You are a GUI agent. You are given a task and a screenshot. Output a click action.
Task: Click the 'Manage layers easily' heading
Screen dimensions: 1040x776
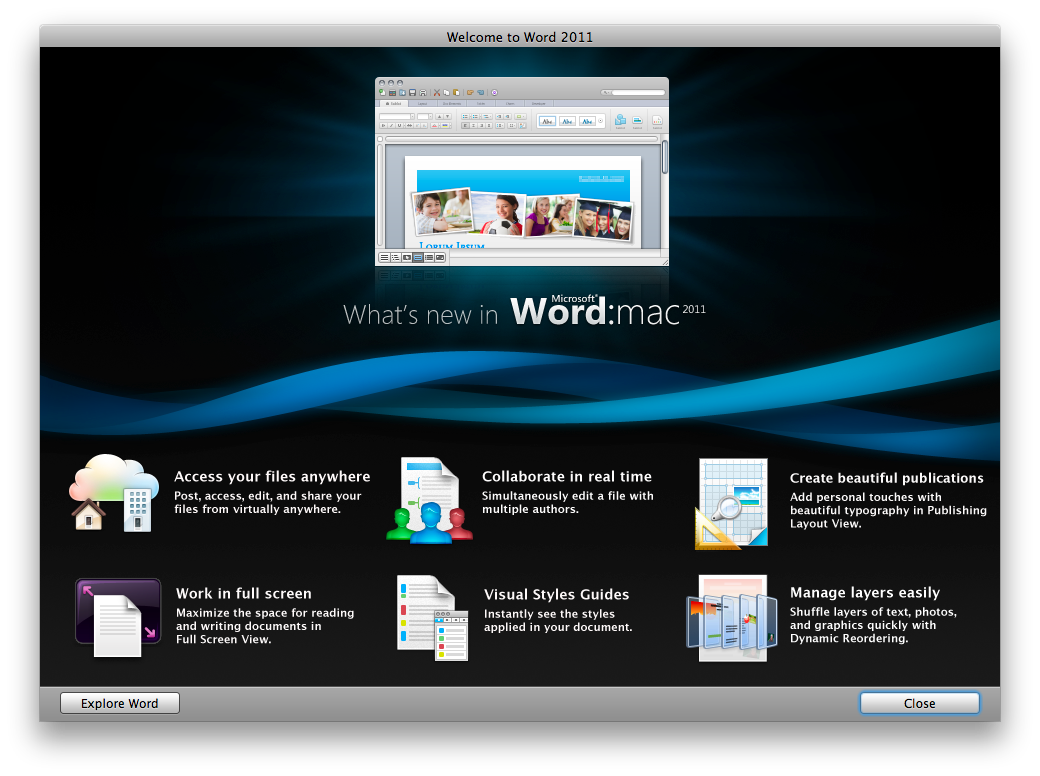coord(865,592)
